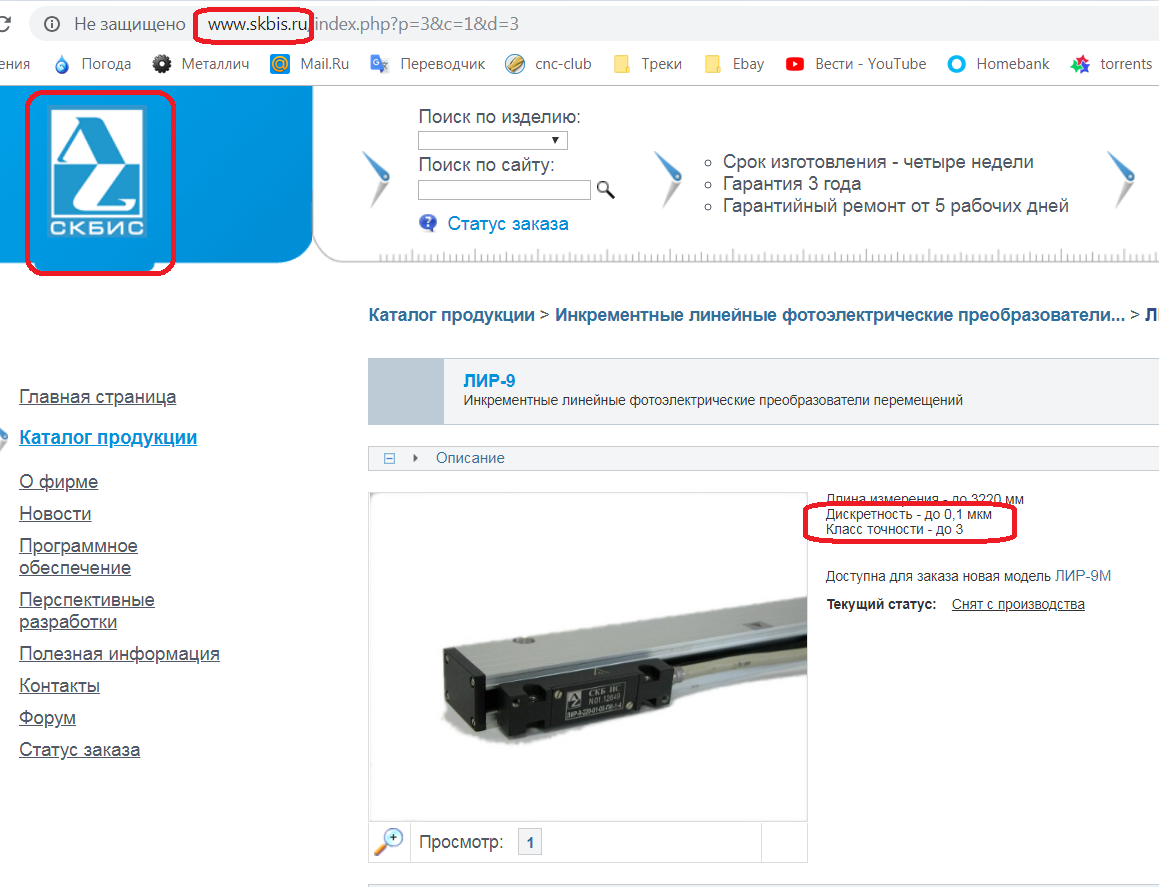Click the Срок изготовления - четыре недели text
Image resolution: width=1159 pixels, height=887 pixels.
point(878,162)
